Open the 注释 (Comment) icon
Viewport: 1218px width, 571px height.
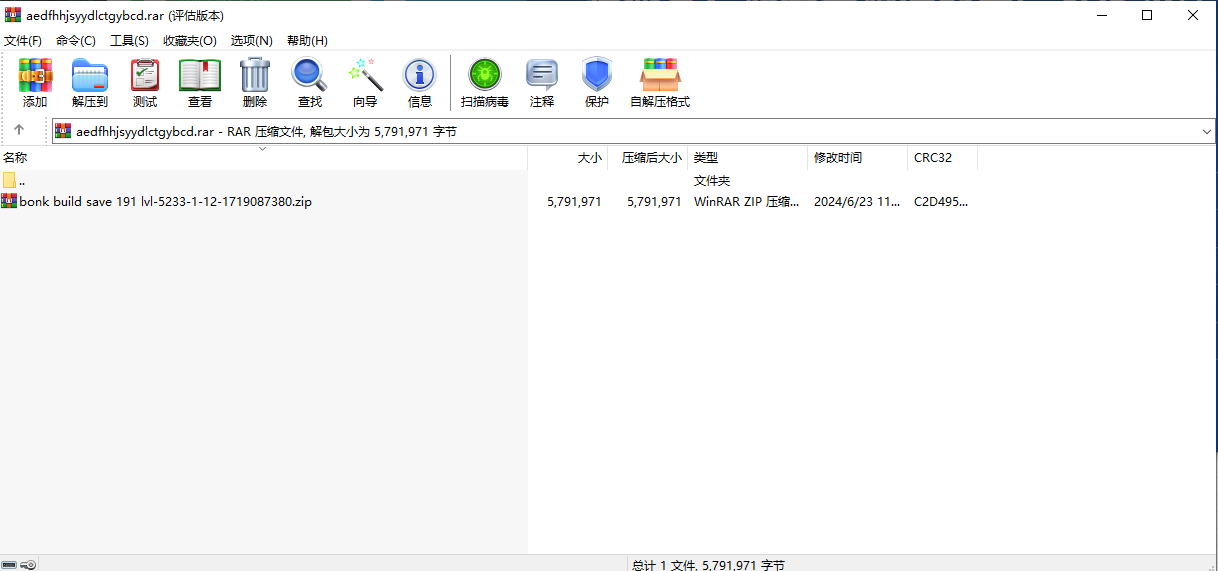[542, 75]
